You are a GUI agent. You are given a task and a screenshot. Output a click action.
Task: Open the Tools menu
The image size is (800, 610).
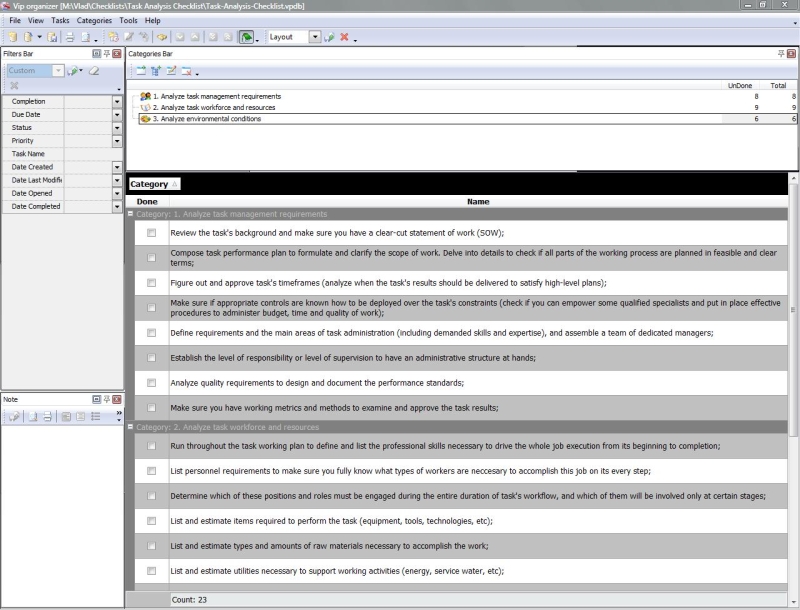(x=128, y=20)
